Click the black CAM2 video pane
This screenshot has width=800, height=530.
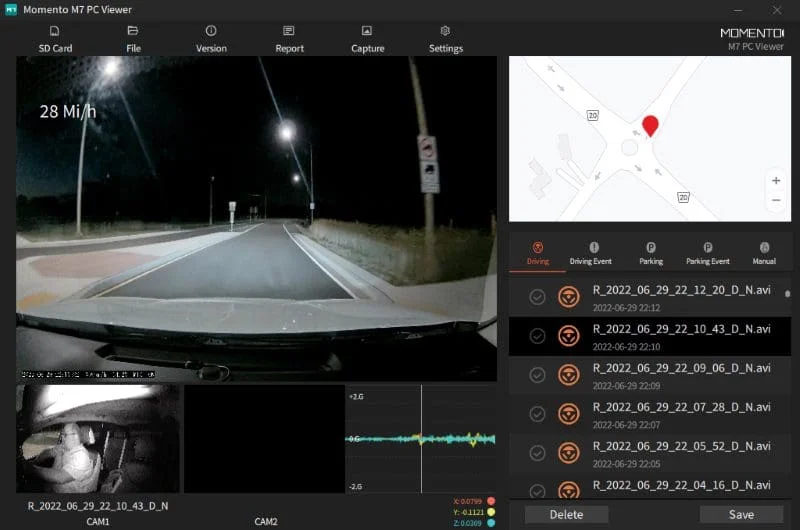(264, 439)
